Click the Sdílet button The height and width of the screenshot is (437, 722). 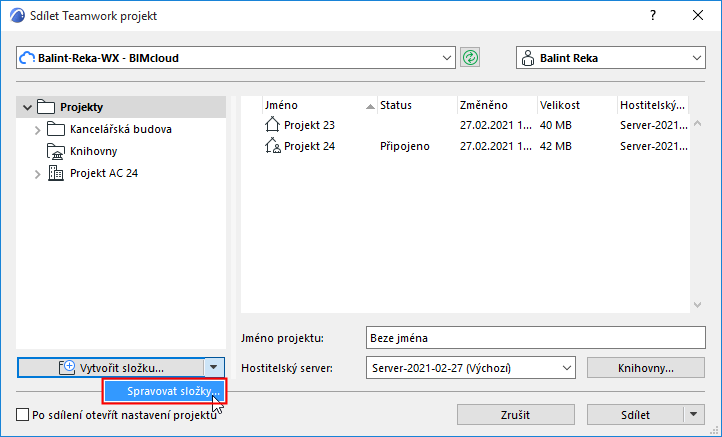[x=635, y=415]
